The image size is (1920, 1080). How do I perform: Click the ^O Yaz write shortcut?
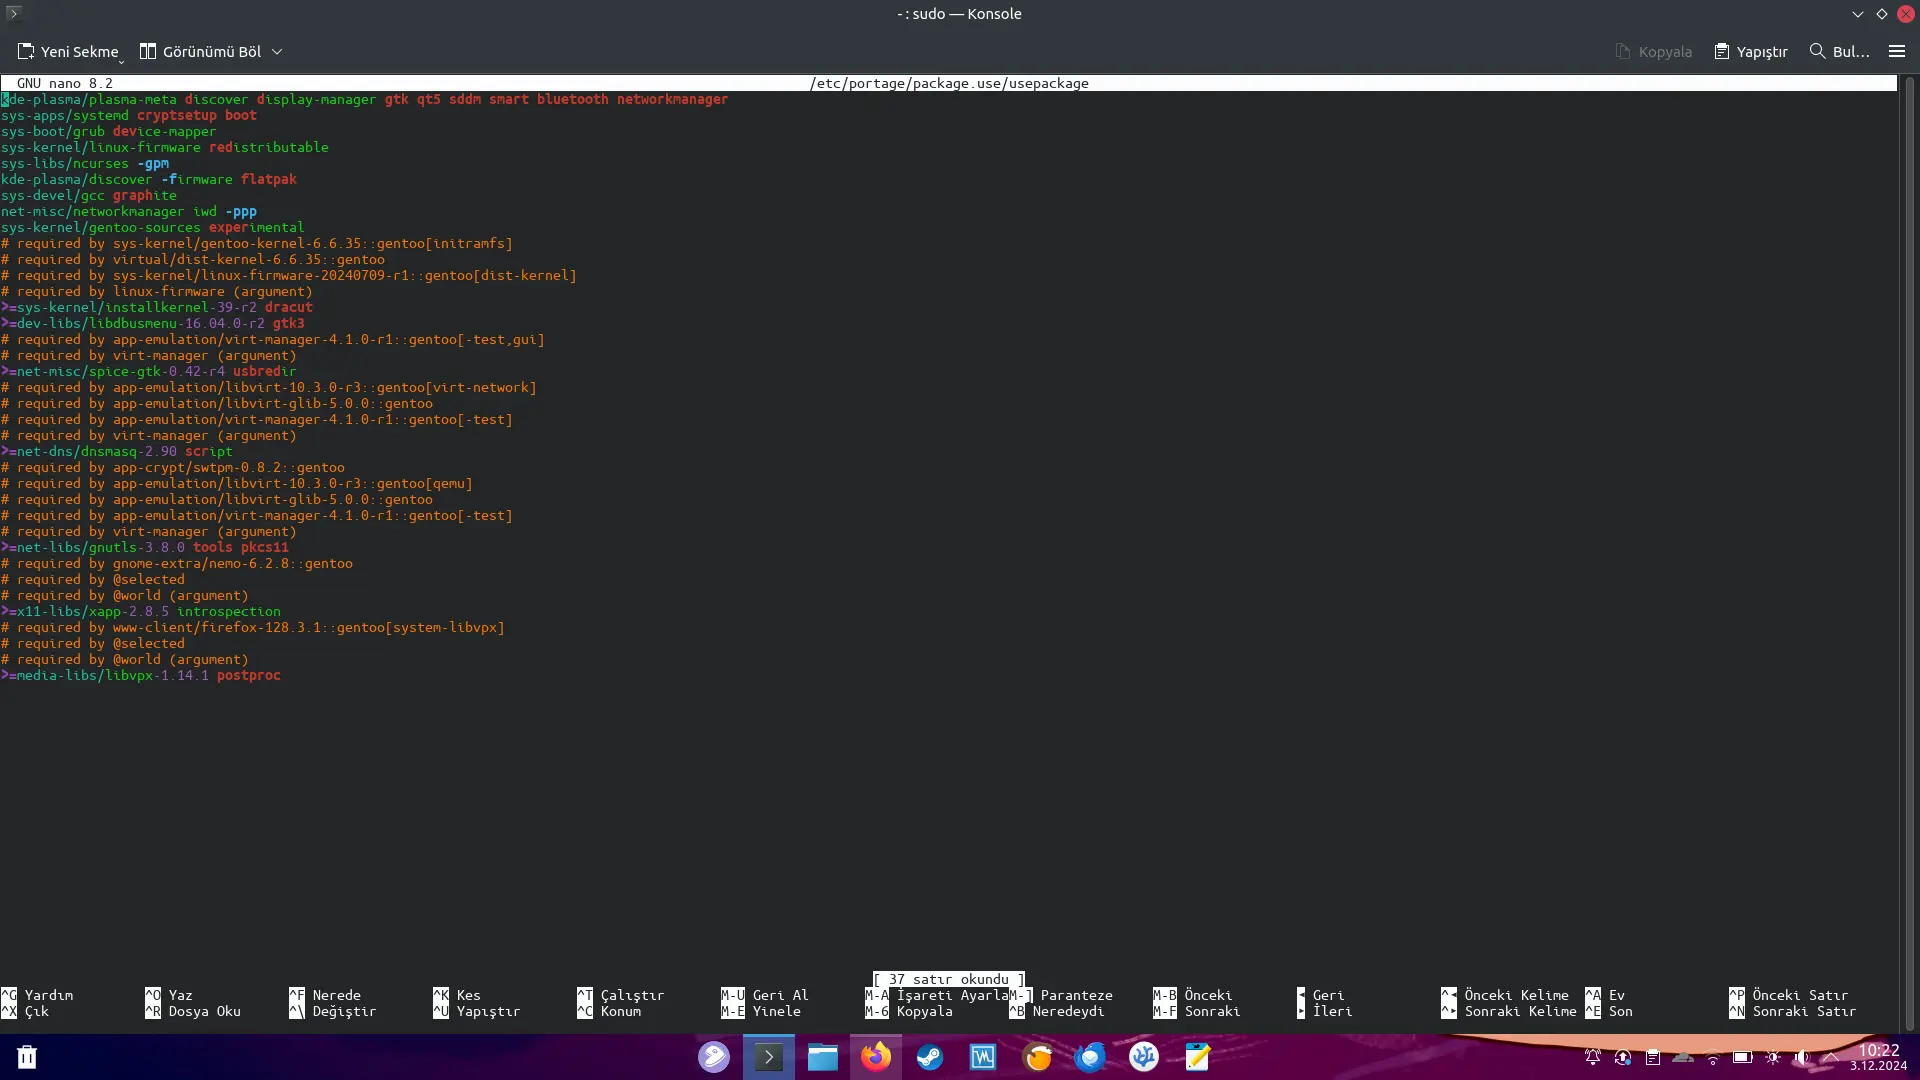pyautogui.click(x=169, y=995)
